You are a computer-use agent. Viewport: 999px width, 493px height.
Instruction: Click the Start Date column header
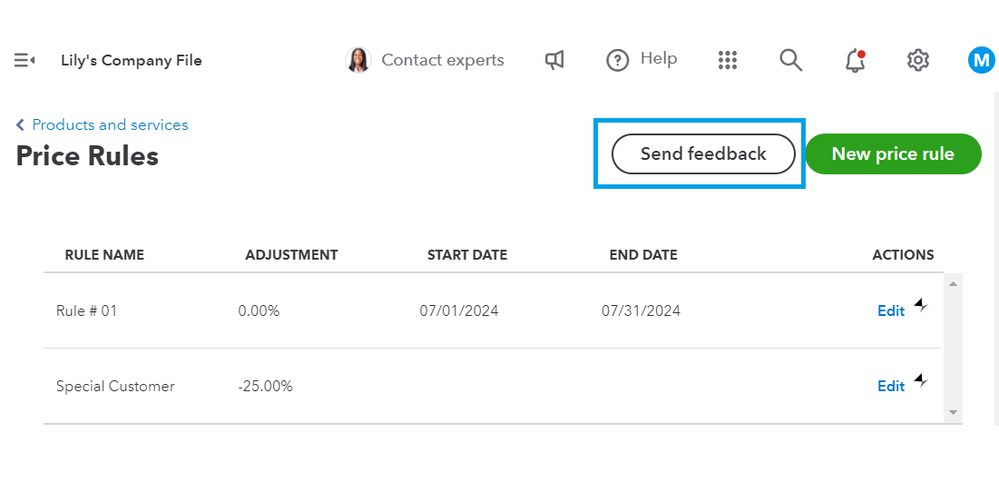coord(467,255)
